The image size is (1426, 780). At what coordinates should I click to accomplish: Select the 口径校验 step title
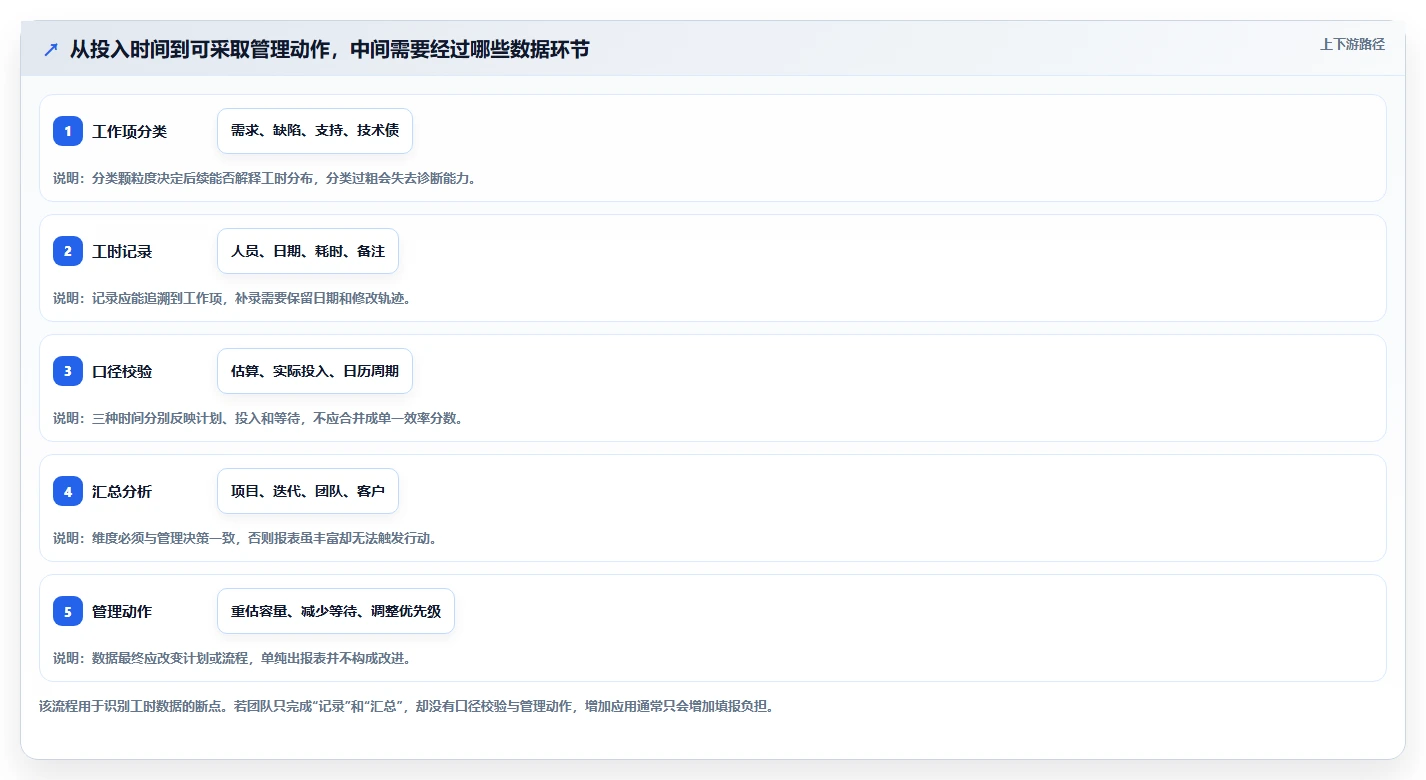coord(122,371)
